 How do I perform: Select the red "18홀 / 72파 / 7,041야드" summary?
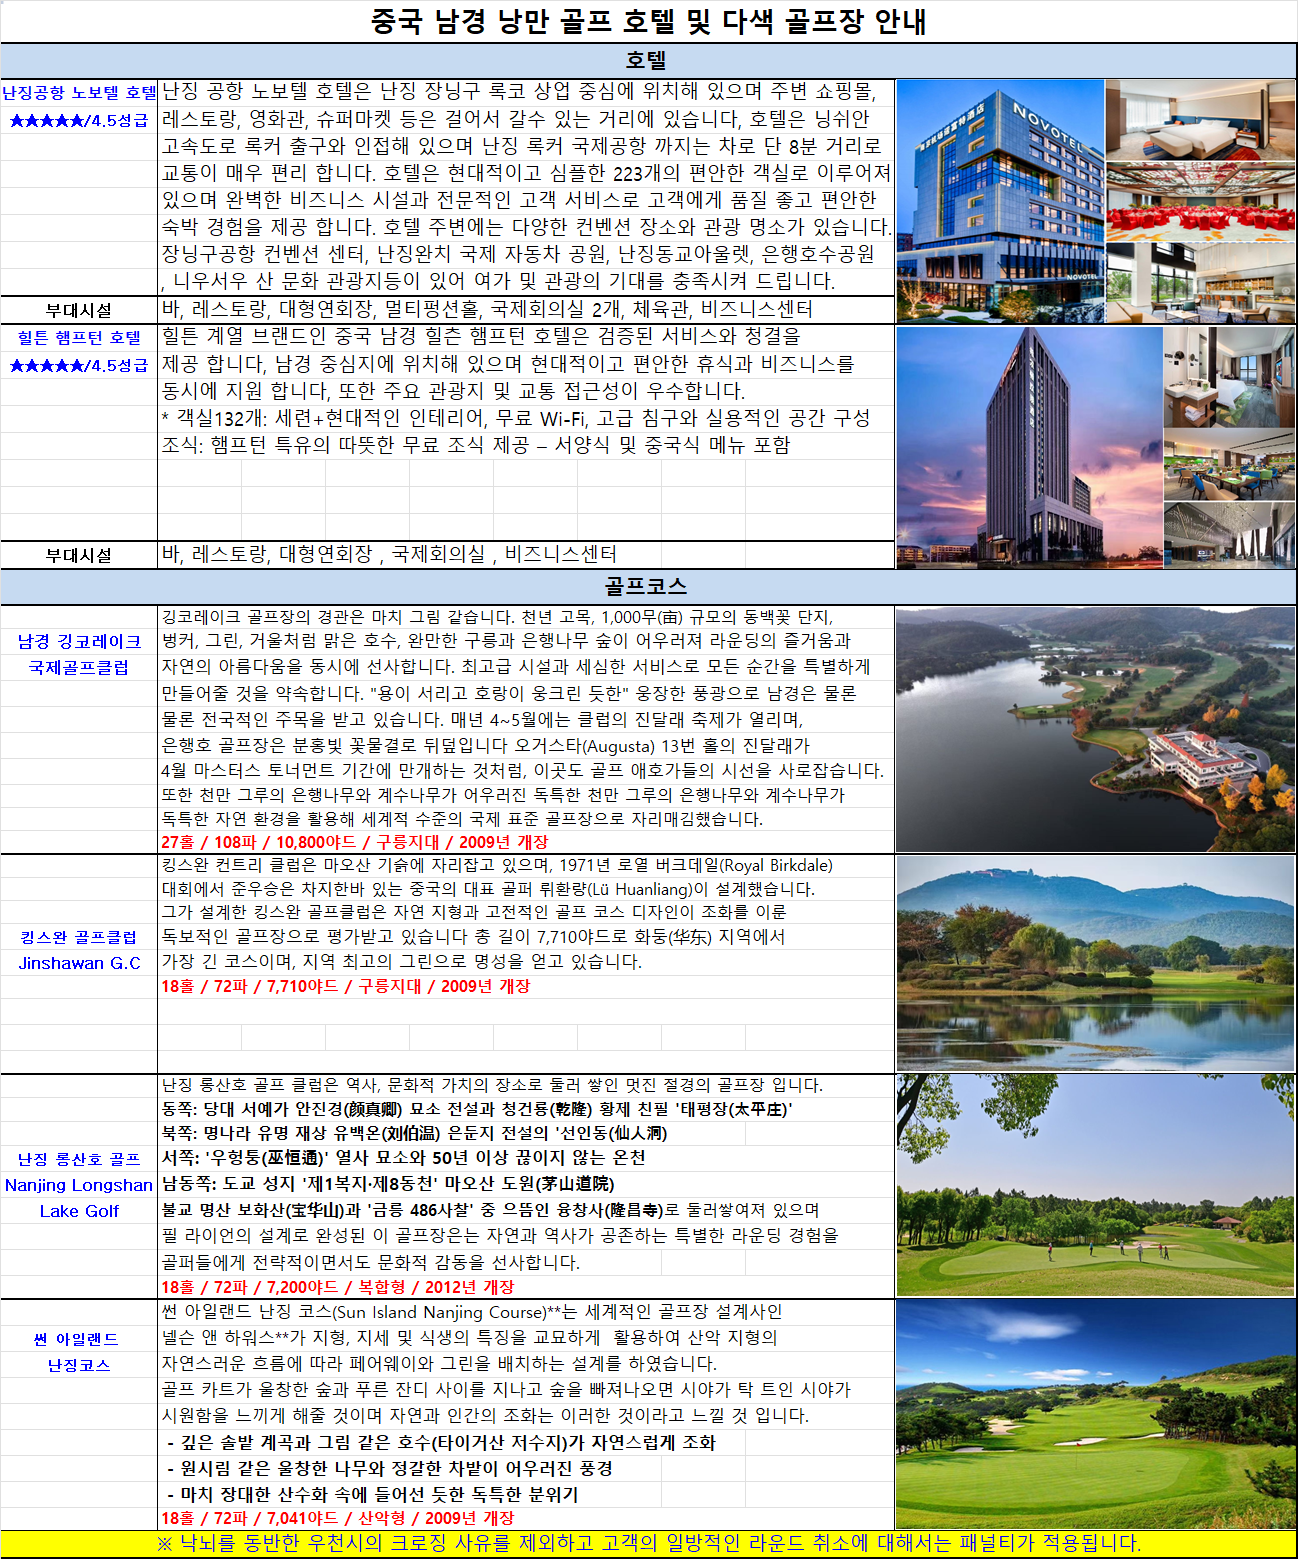click(338, 1518)
